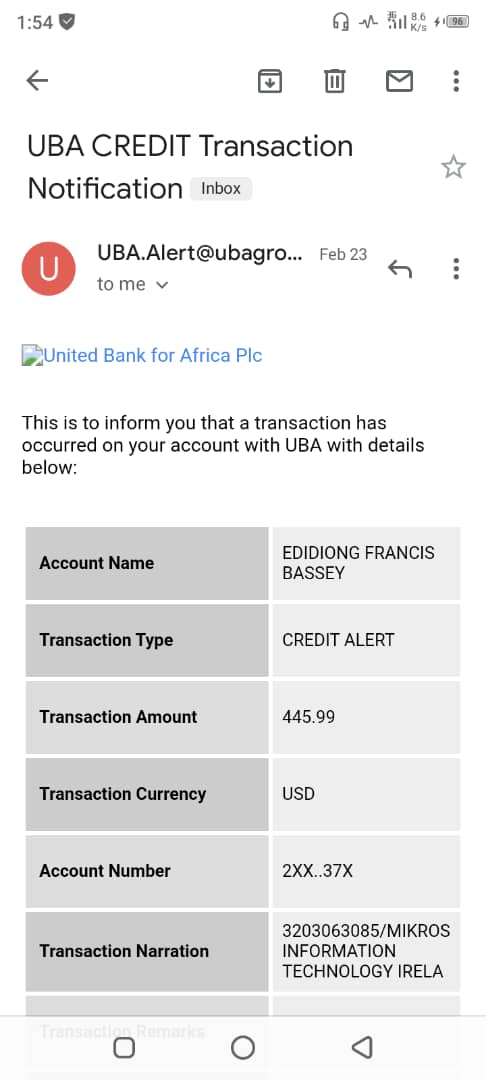Screen dimensions: 486x1080
Task: Expand the 'to me' recipient details
Action: tap(133, 284)
